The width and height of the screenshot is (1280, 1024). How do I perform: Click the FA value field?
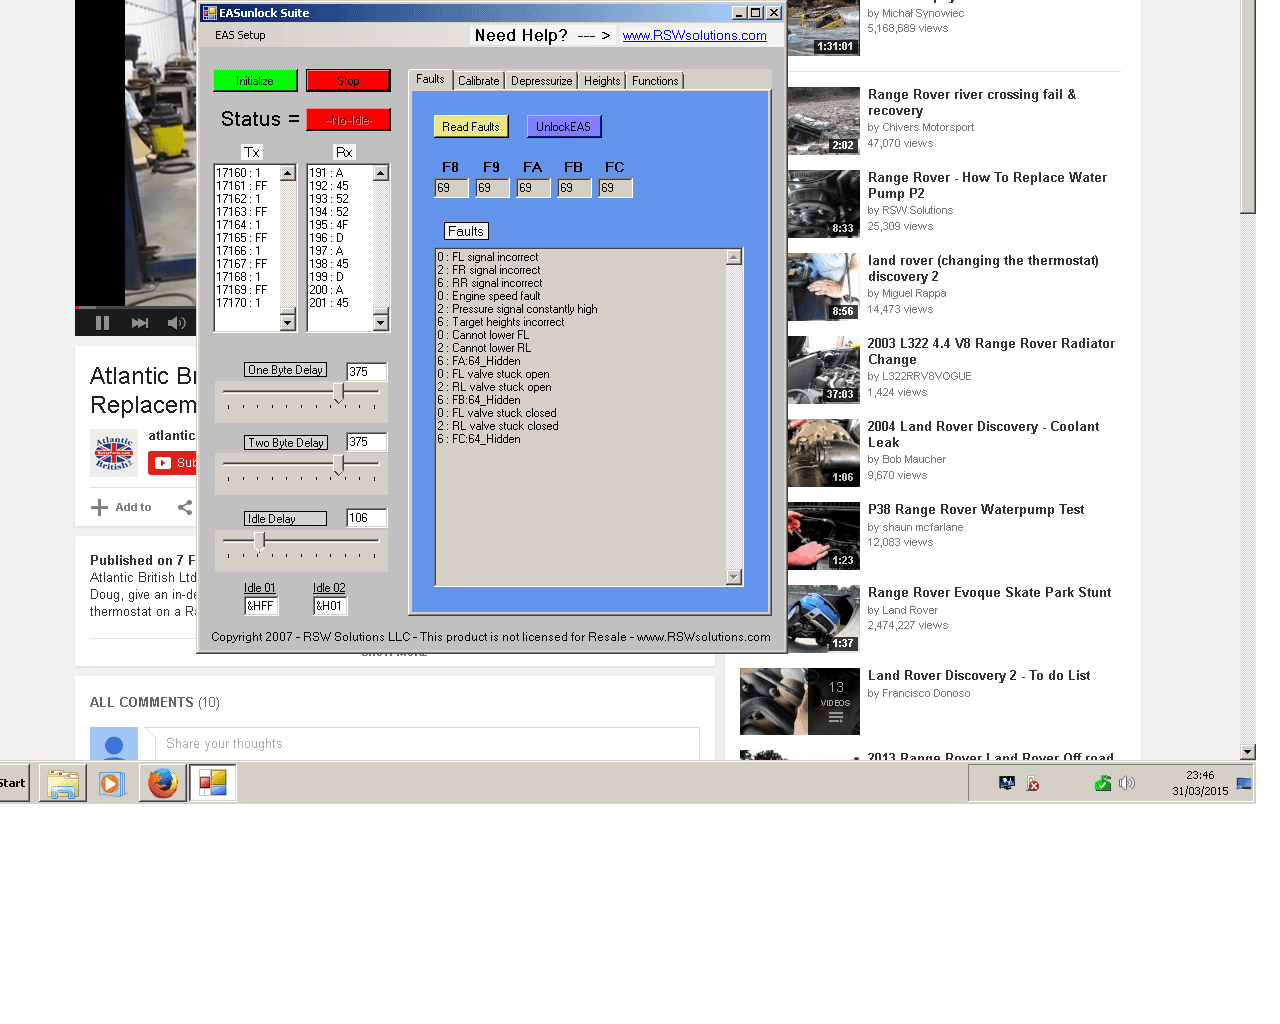pos(533,188)
